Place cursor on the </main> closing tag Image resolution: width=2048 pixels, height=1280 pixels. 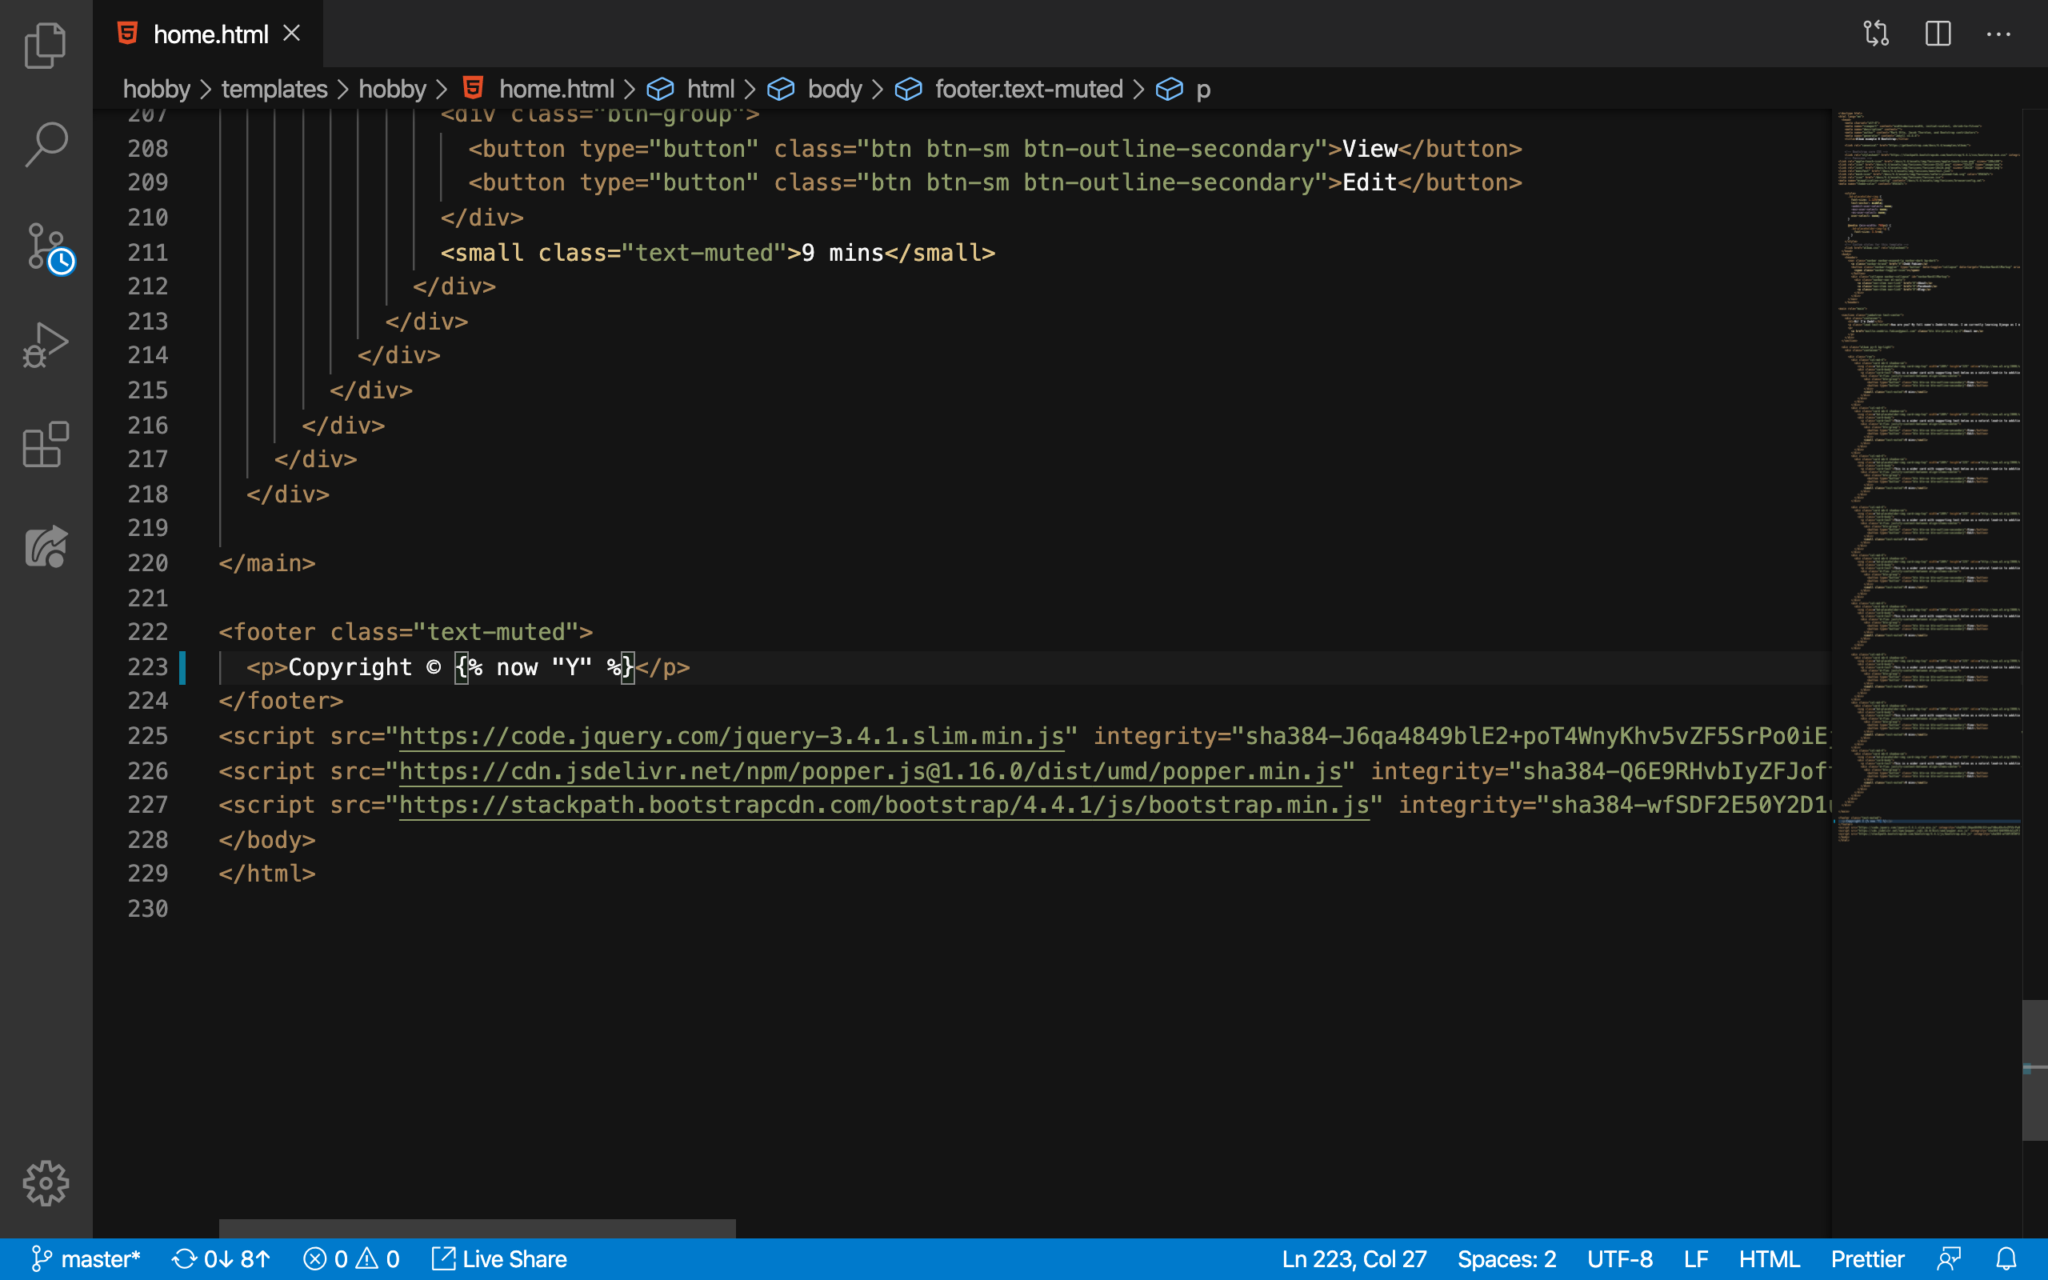click(x=267, y=563)
